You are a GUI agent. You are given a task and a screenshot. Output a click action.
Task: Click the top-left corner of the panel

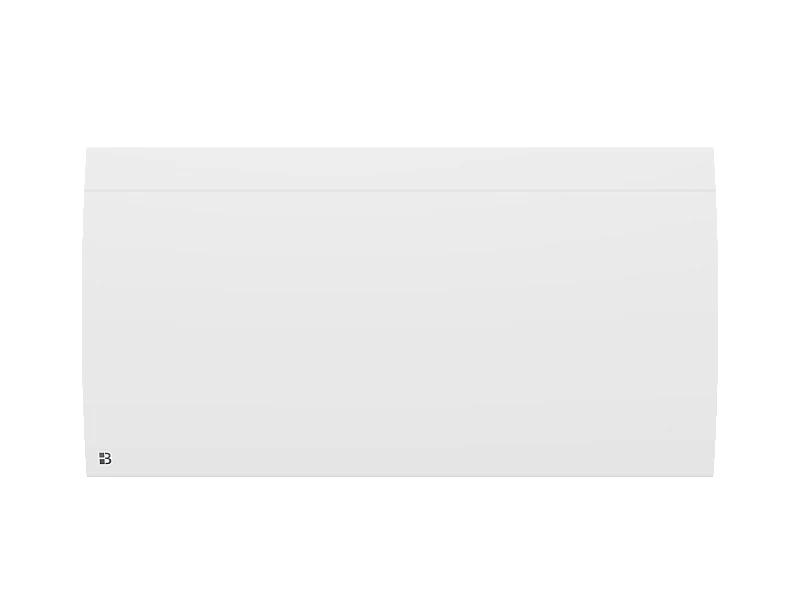pos(88,149)
